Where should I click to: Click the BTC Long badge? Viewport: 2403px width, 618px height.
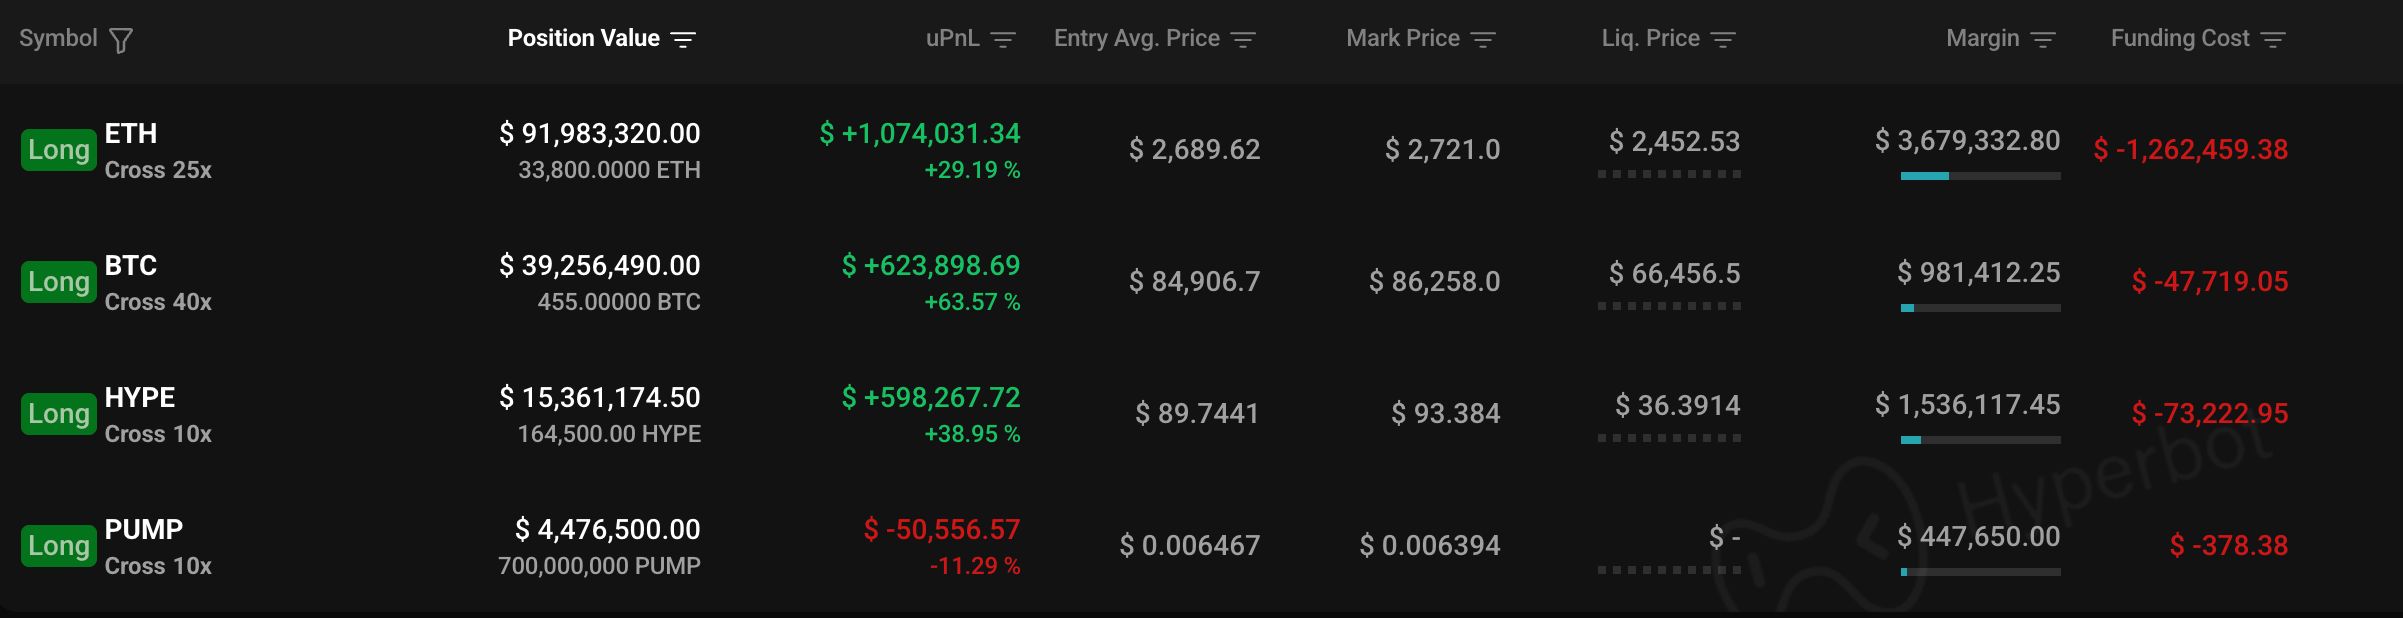pyautogui.click(x=59, y=282)
